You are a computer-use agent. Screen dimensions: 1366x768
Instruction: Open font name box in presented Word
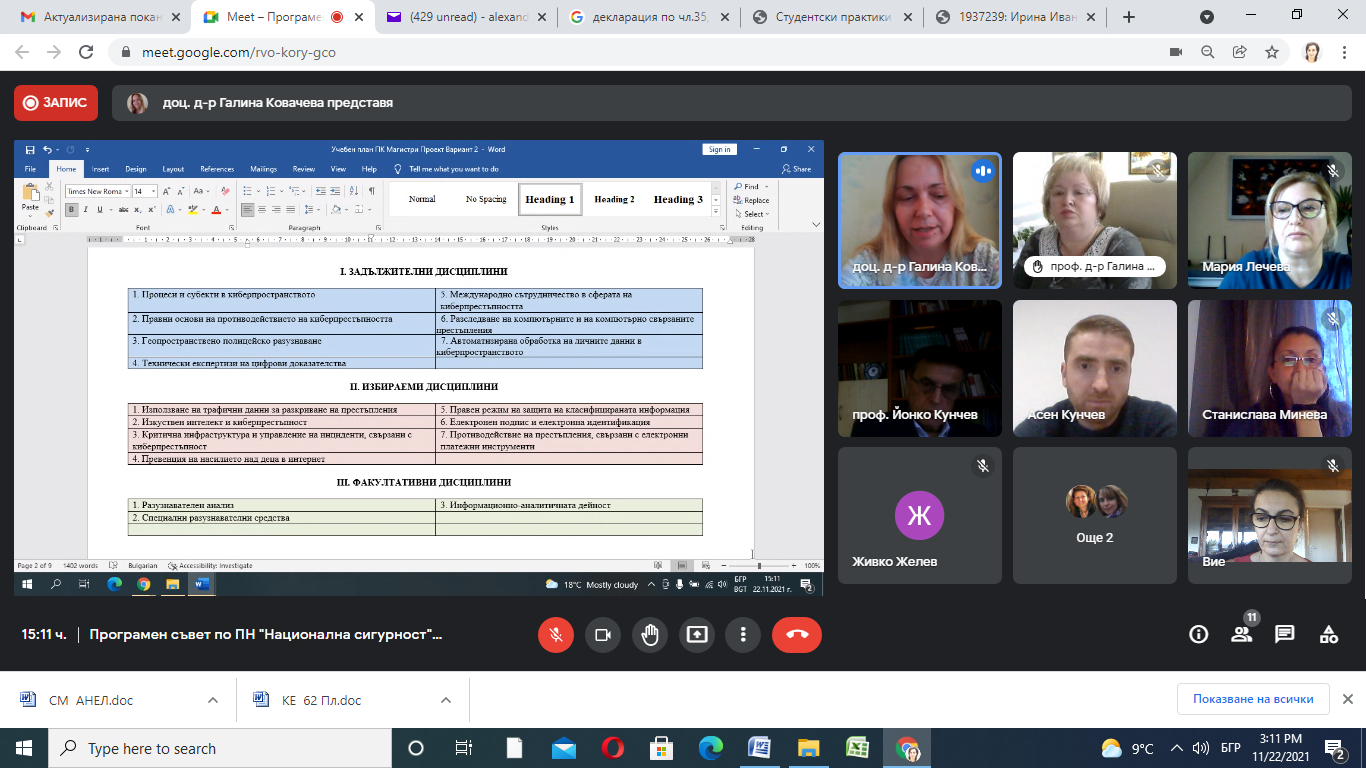[97, 191]
